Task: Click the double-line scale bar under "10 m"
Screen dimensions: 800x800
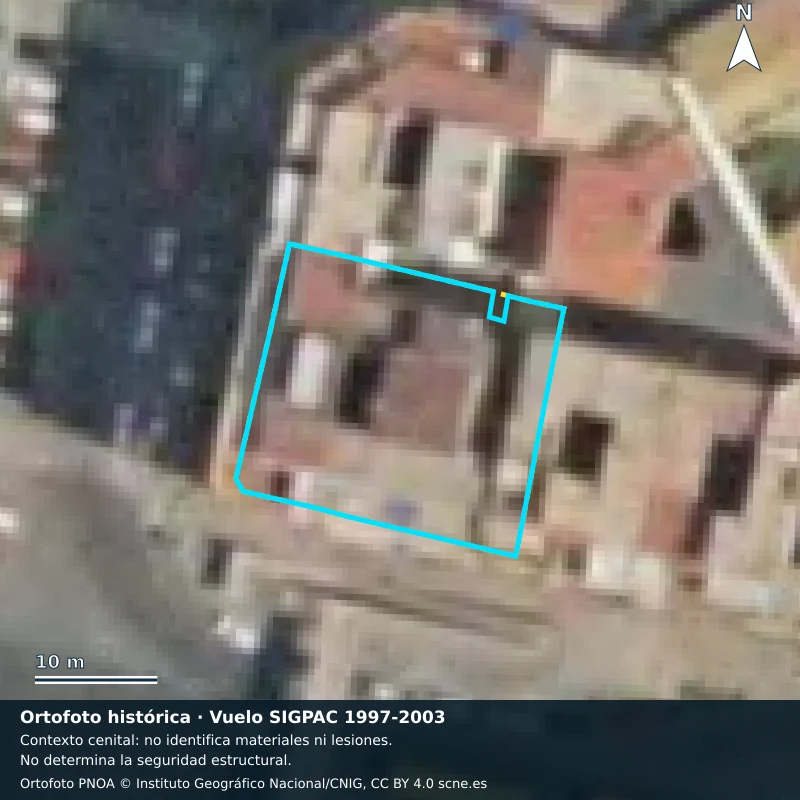Action: click(96, 680)
